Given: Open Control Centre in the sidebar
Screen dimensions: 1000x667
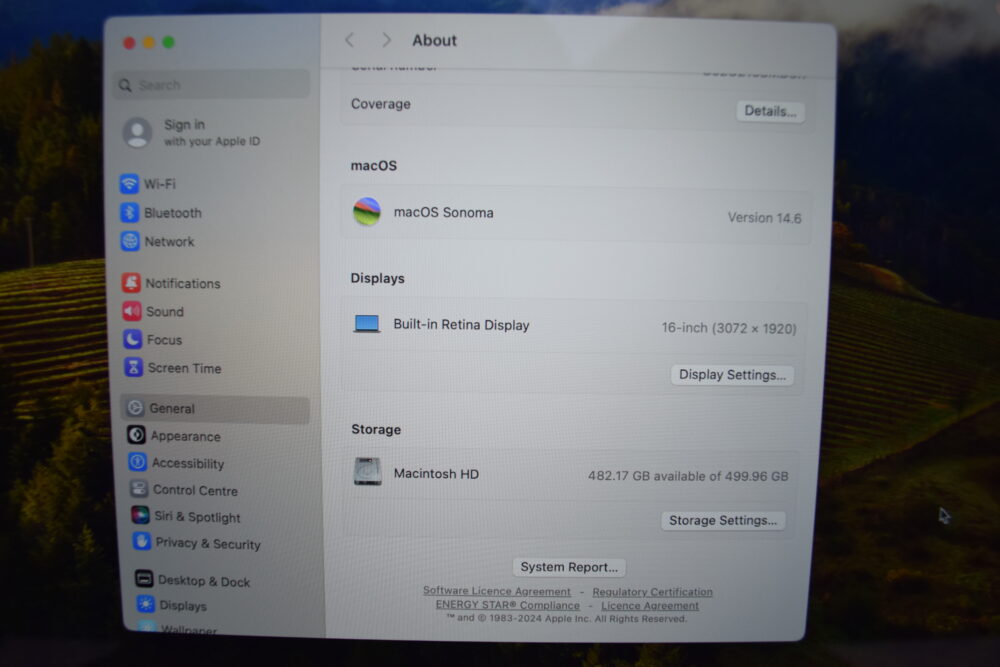Looking at the screenshot, I should pos(184,490).
